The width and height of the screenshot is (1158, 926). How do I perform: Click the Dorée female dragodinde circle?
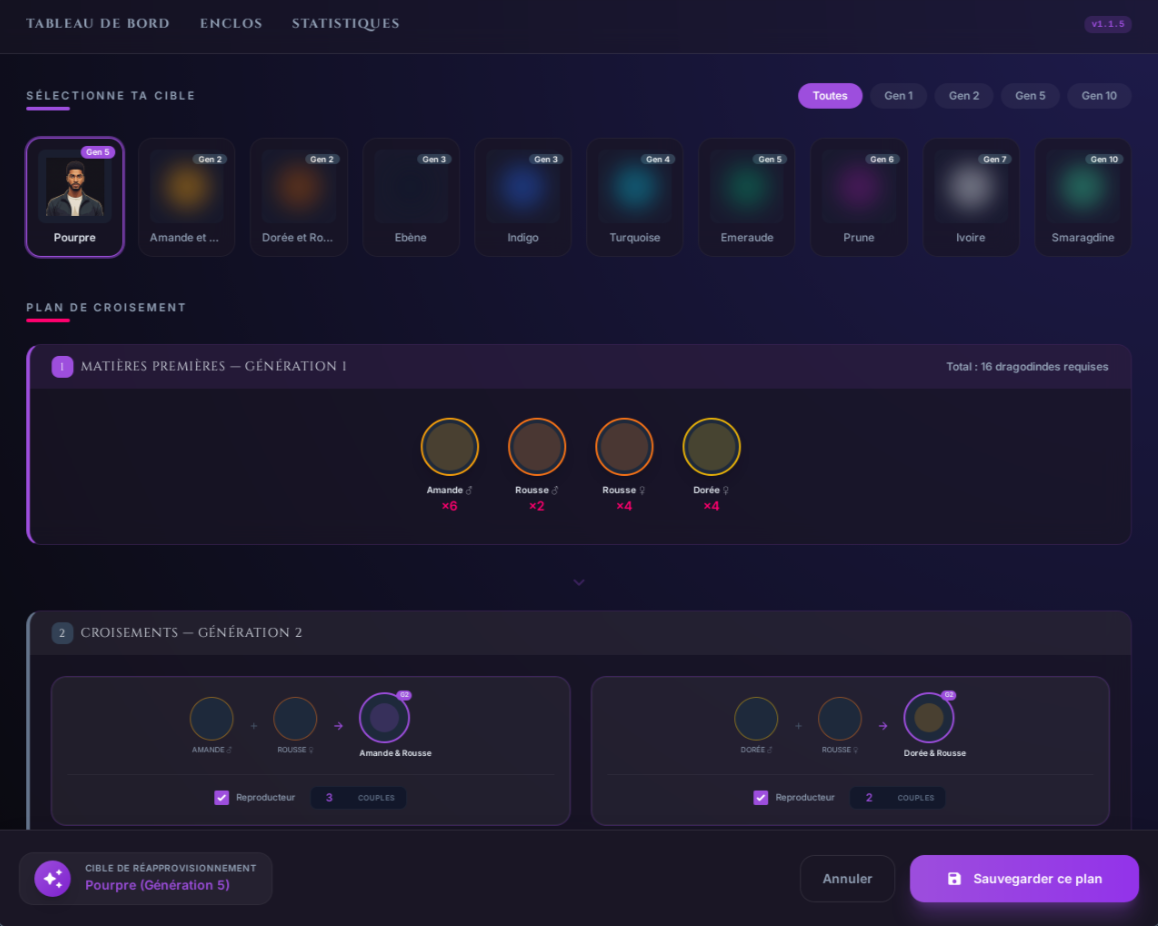[x=711, y=447]
